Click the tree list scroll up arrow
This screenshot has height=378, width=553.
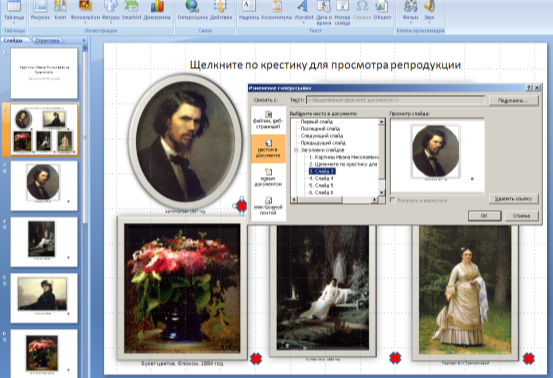tap(381, 122)
